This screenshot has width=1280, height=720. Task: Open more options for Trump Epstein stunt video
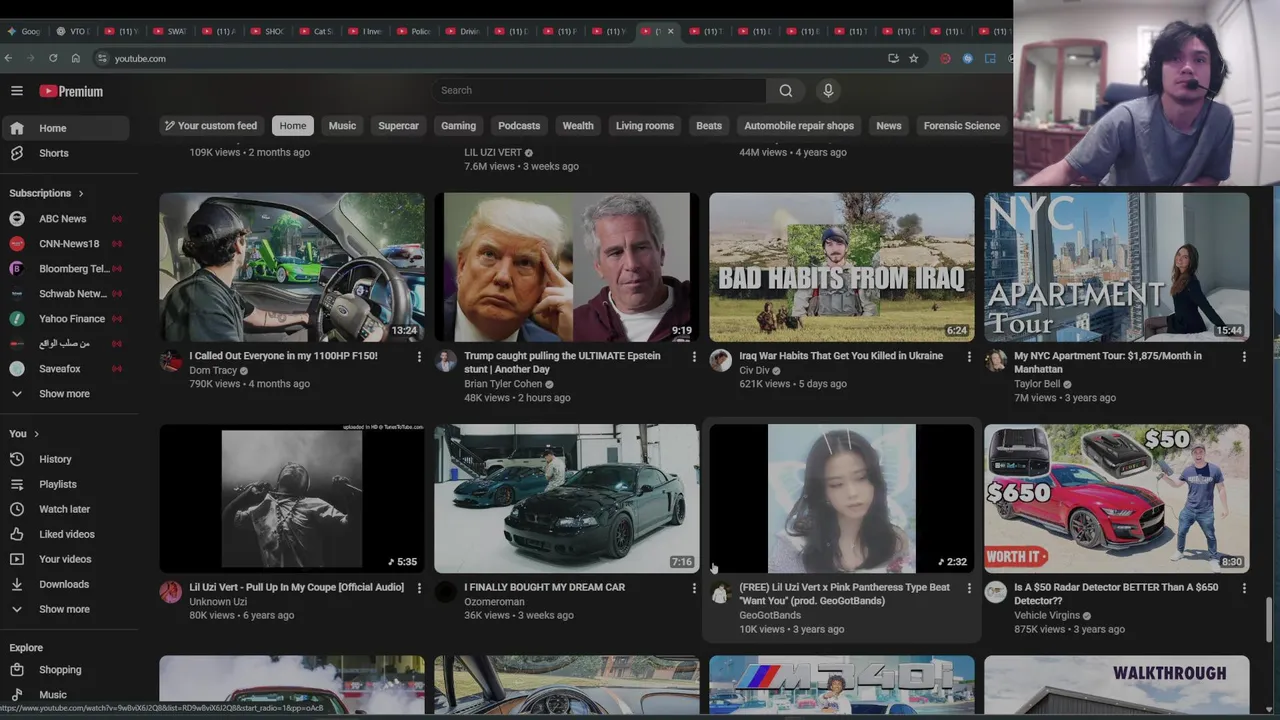tap(694, 356)
